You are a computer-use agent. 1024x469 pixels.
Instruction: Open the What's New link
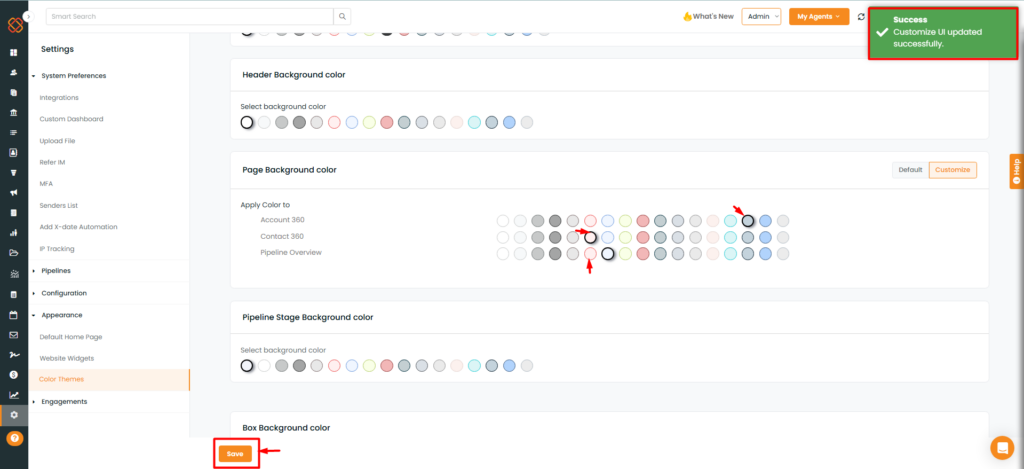709,16
